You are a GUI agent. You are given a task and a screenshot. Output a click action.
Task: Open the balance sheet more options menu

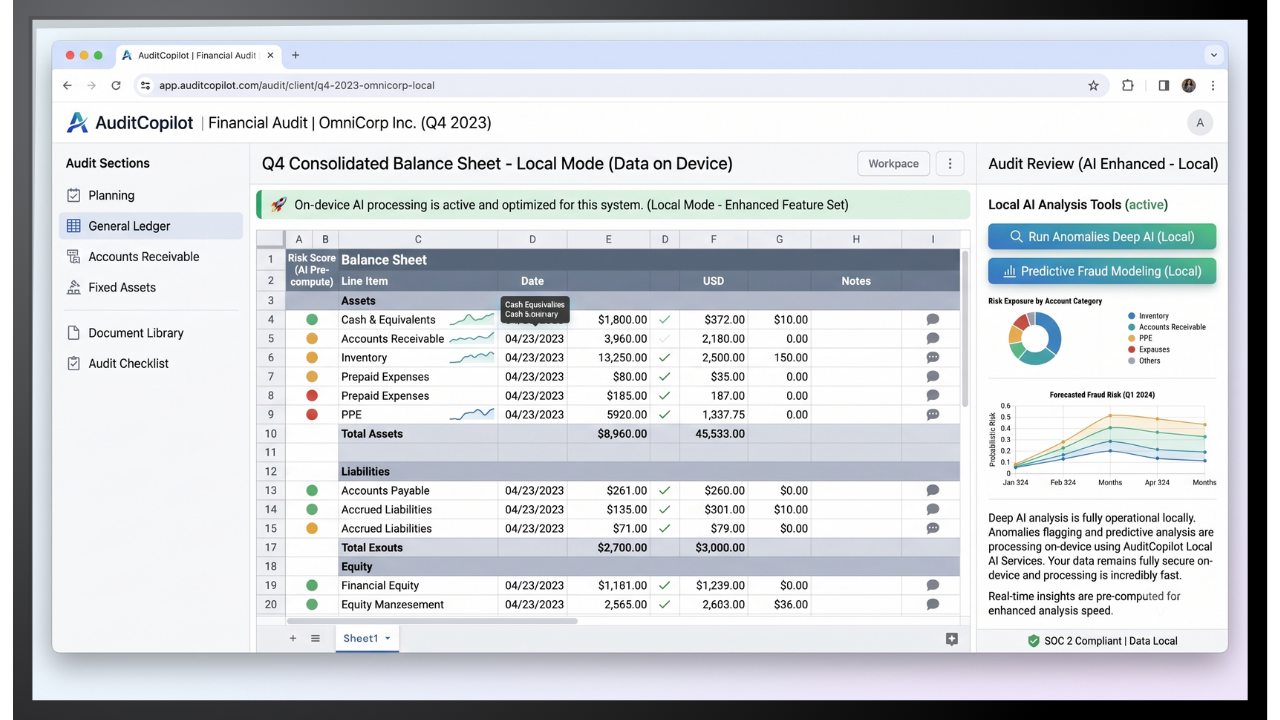click(x=950, y=164)
